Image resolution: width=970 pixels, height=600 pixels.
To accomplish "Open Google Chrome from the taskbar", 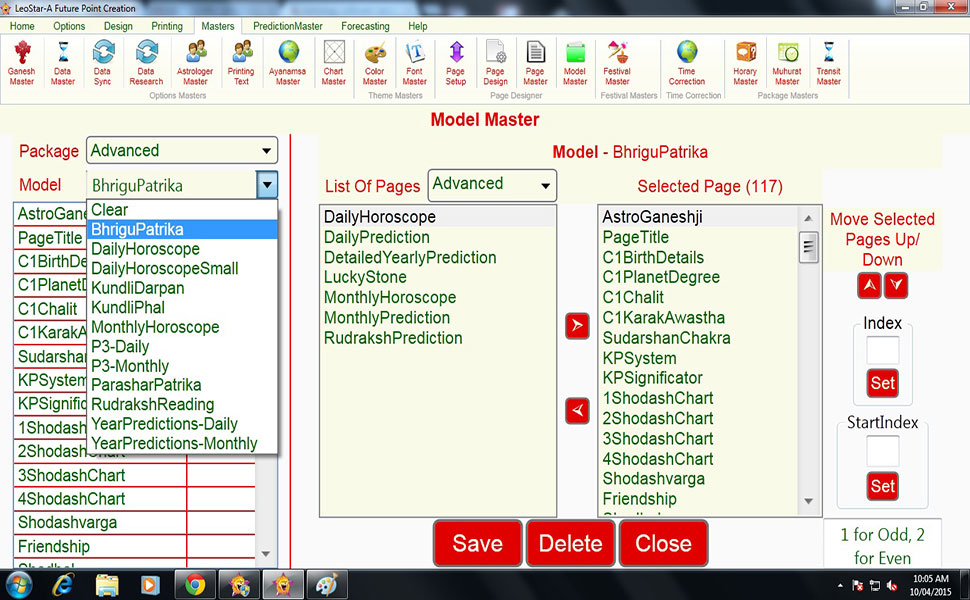I will (x=195, y=585).
